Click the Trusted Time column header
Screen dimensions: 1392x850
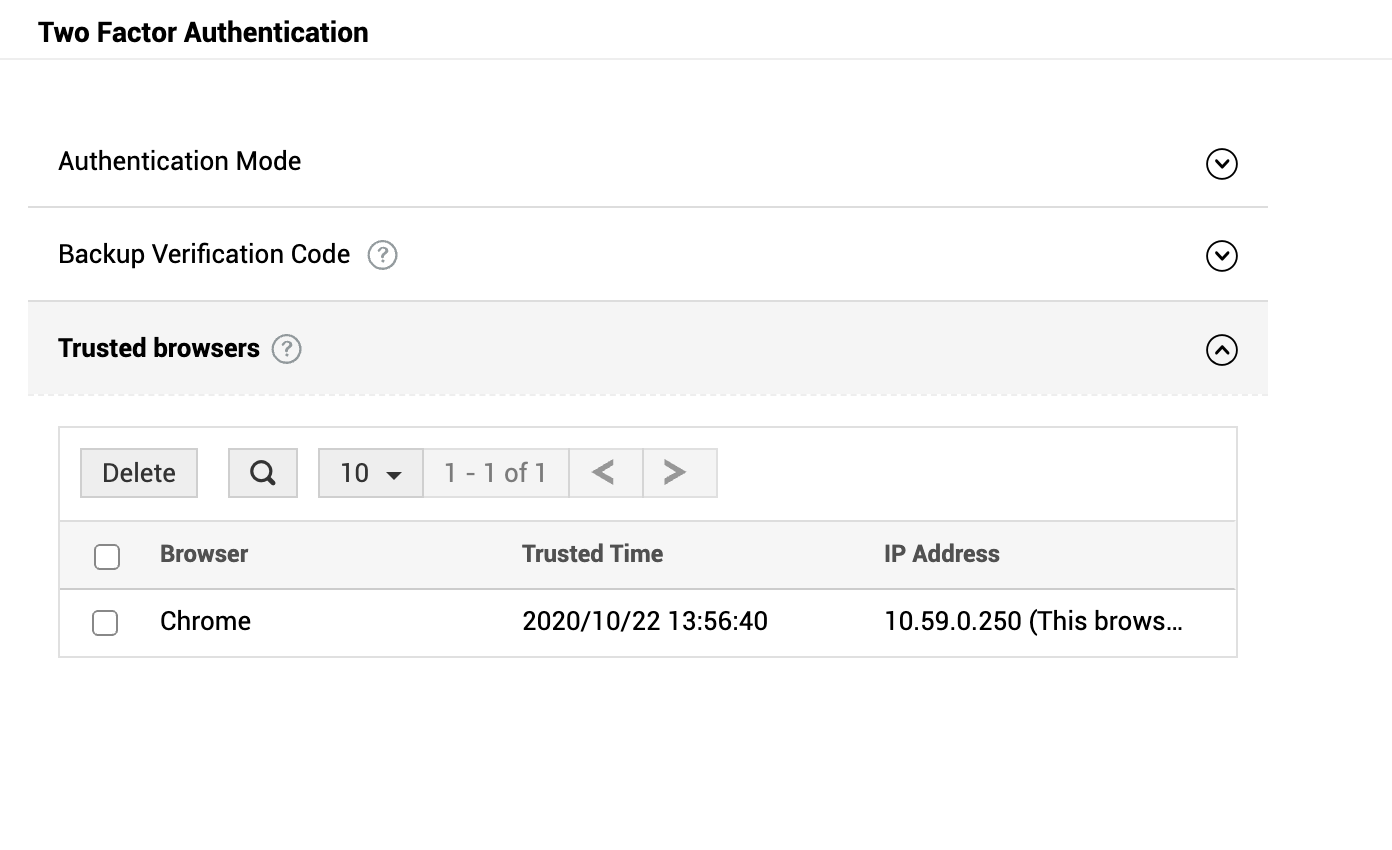(x=592, y=554)
